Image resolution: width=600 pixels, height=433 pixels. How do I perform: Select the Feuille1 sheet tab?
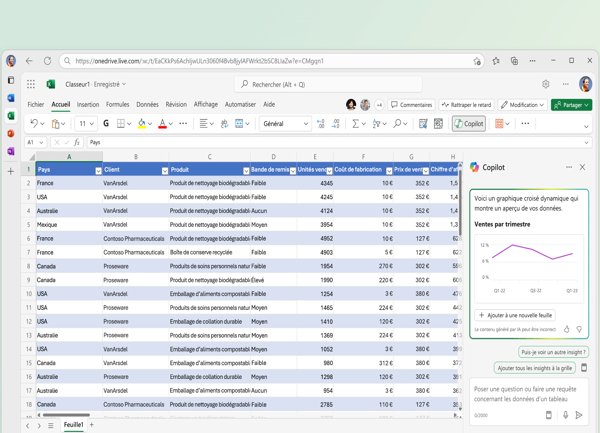click(73, 425)
